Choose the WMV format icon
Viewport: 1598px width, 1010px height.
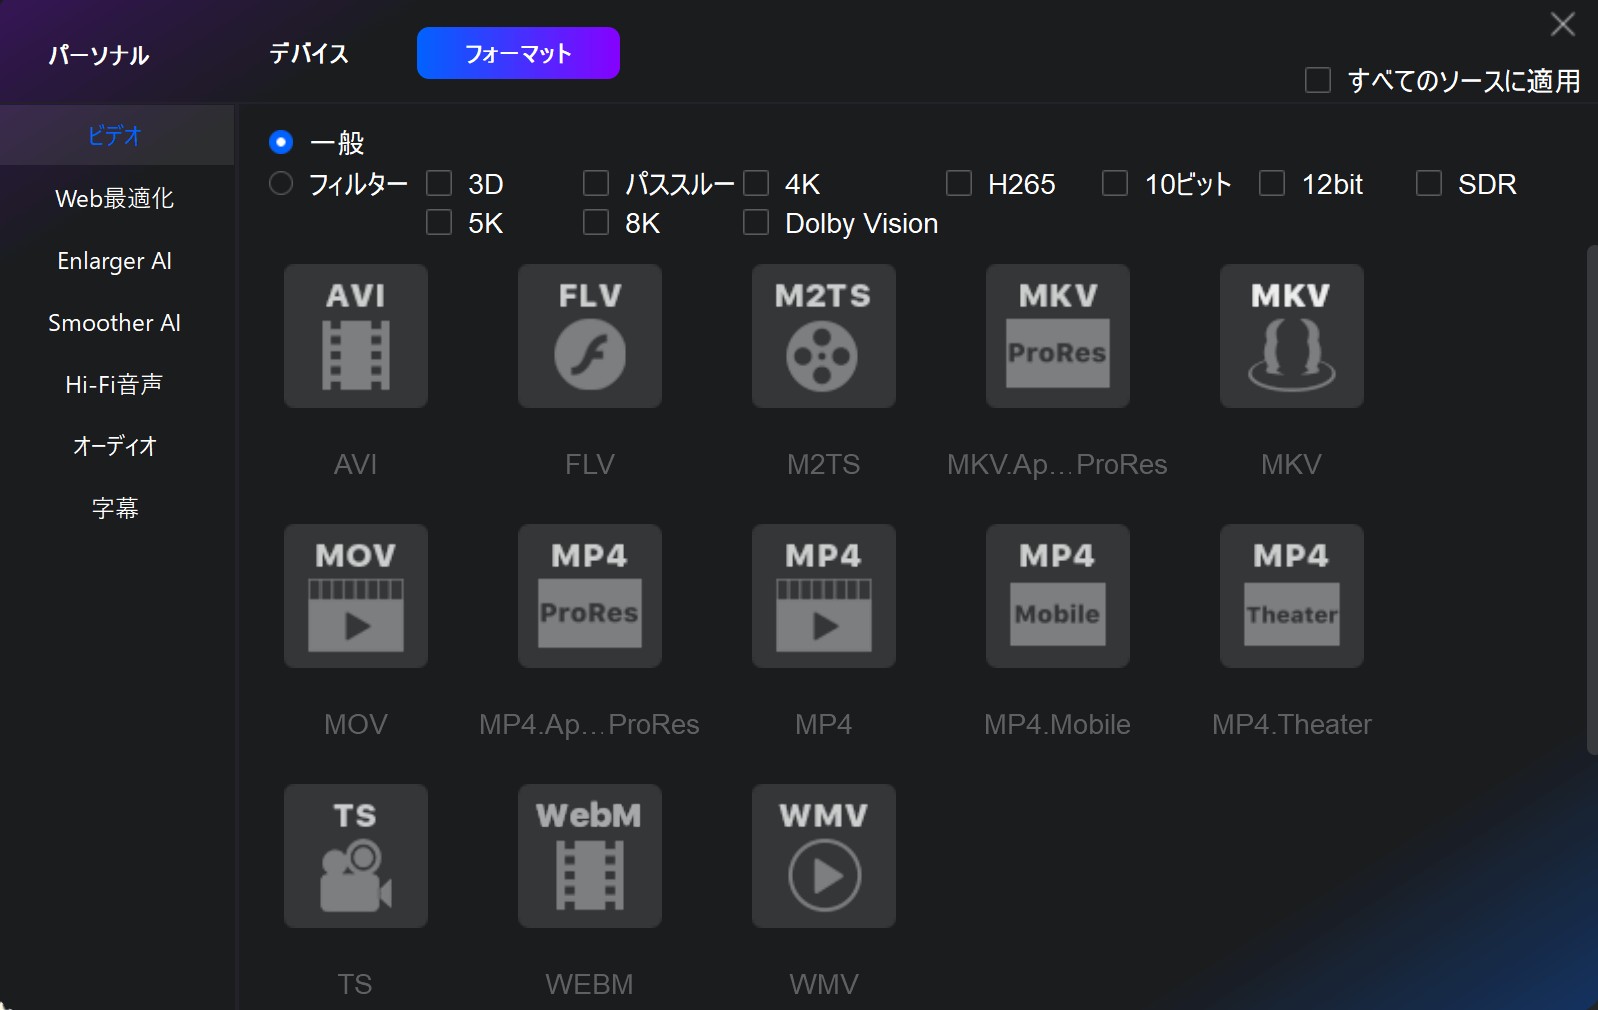[824, 856]
